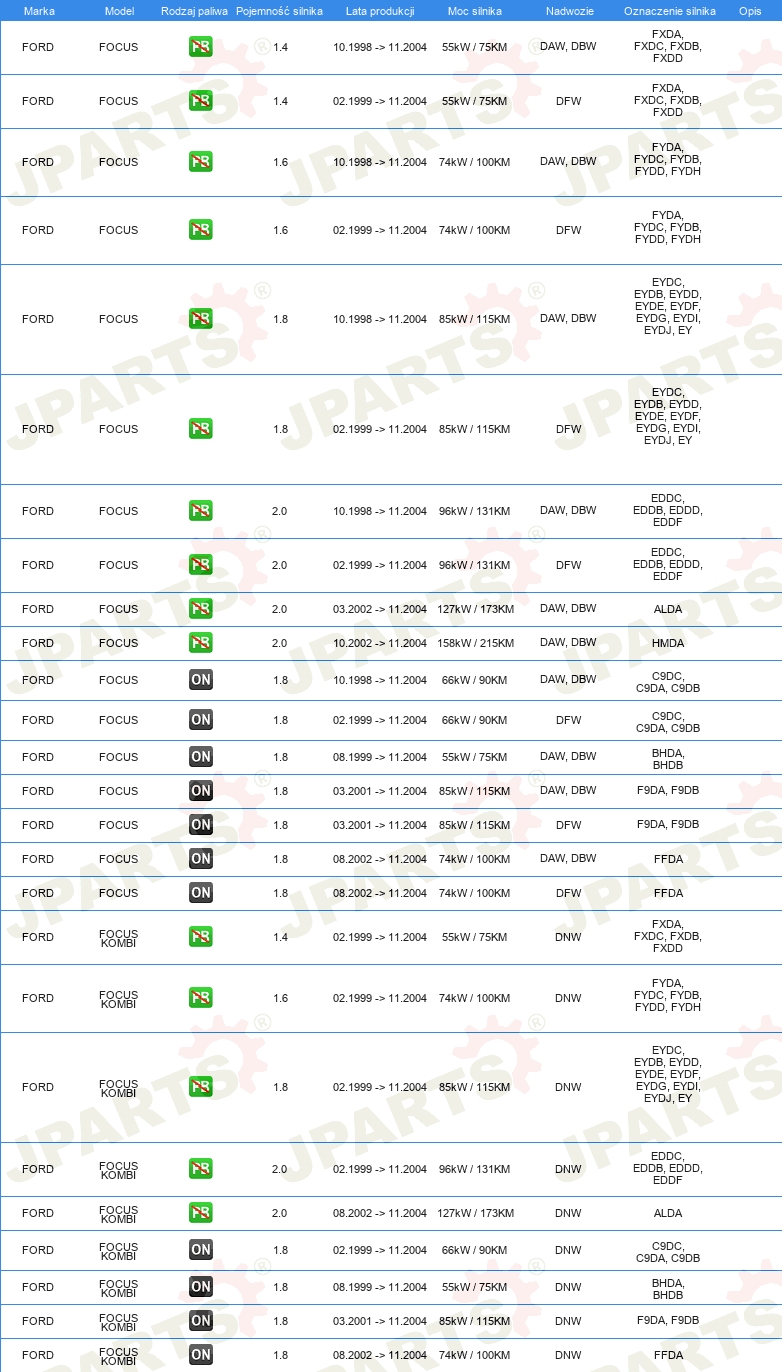Click the ON icon for Focus Kombi FFDA 100KM

click(x=201, y=1355)
